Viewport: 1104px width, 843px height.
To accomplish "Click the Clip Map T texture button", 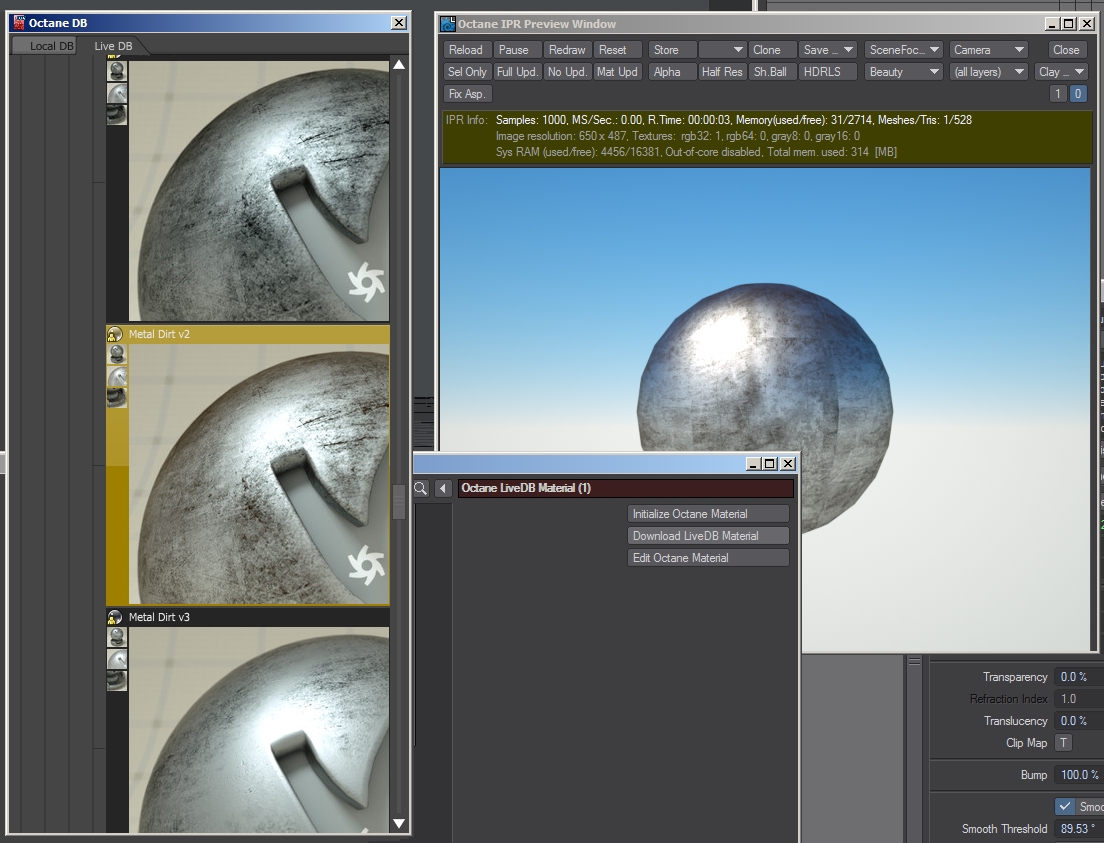I will pos(1063,743).
